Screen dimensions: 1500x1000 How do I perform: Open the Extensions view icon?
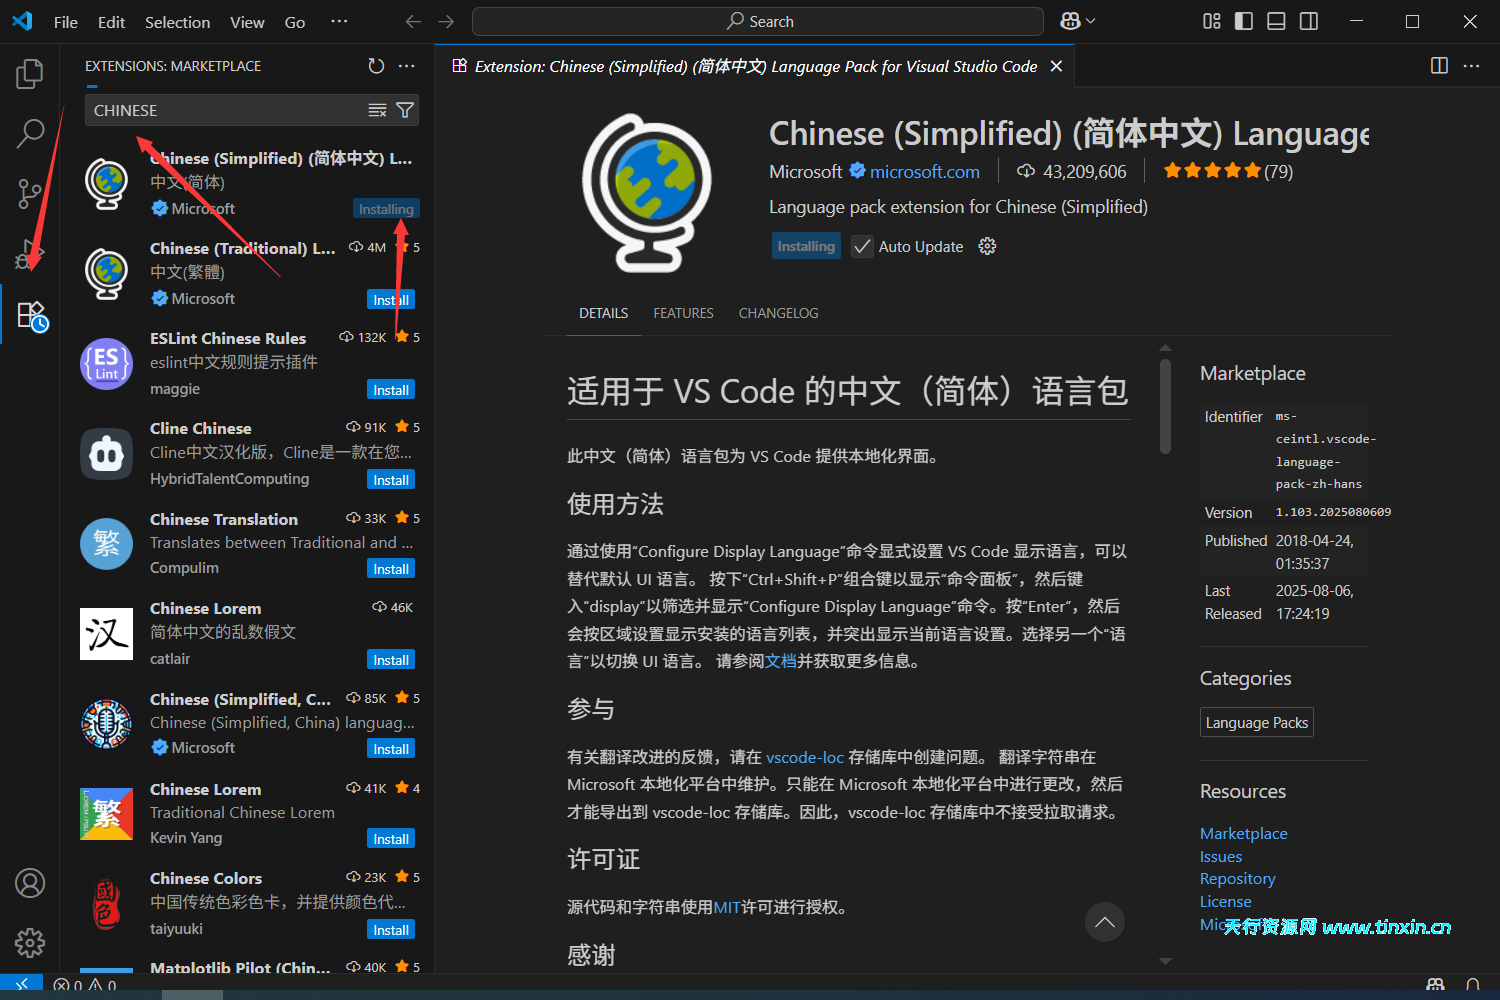tap(32, 316)
